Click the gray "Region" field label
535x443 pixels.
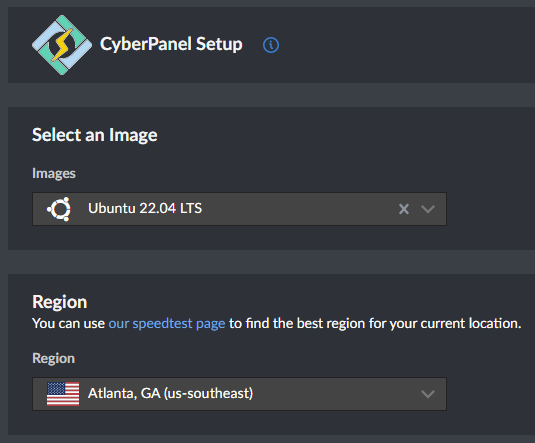click(53, 358)
